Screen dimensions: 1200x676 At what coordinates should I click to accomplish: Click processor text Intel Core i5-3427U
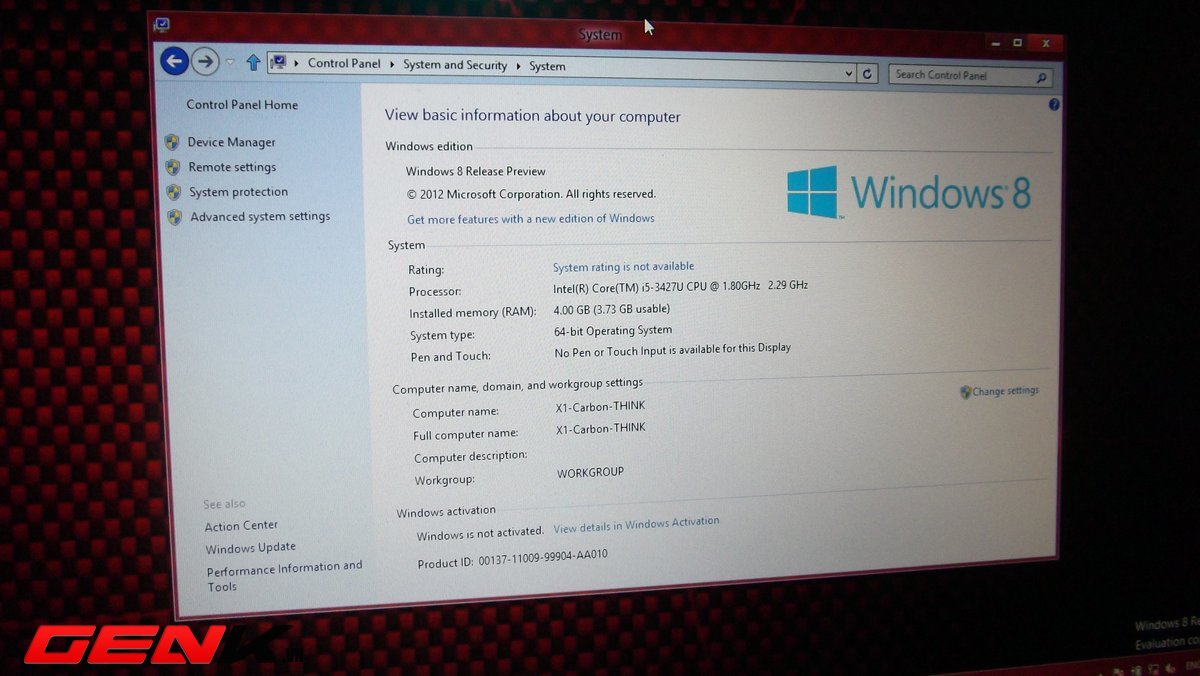pyautogui.click(x=680, y=287)
